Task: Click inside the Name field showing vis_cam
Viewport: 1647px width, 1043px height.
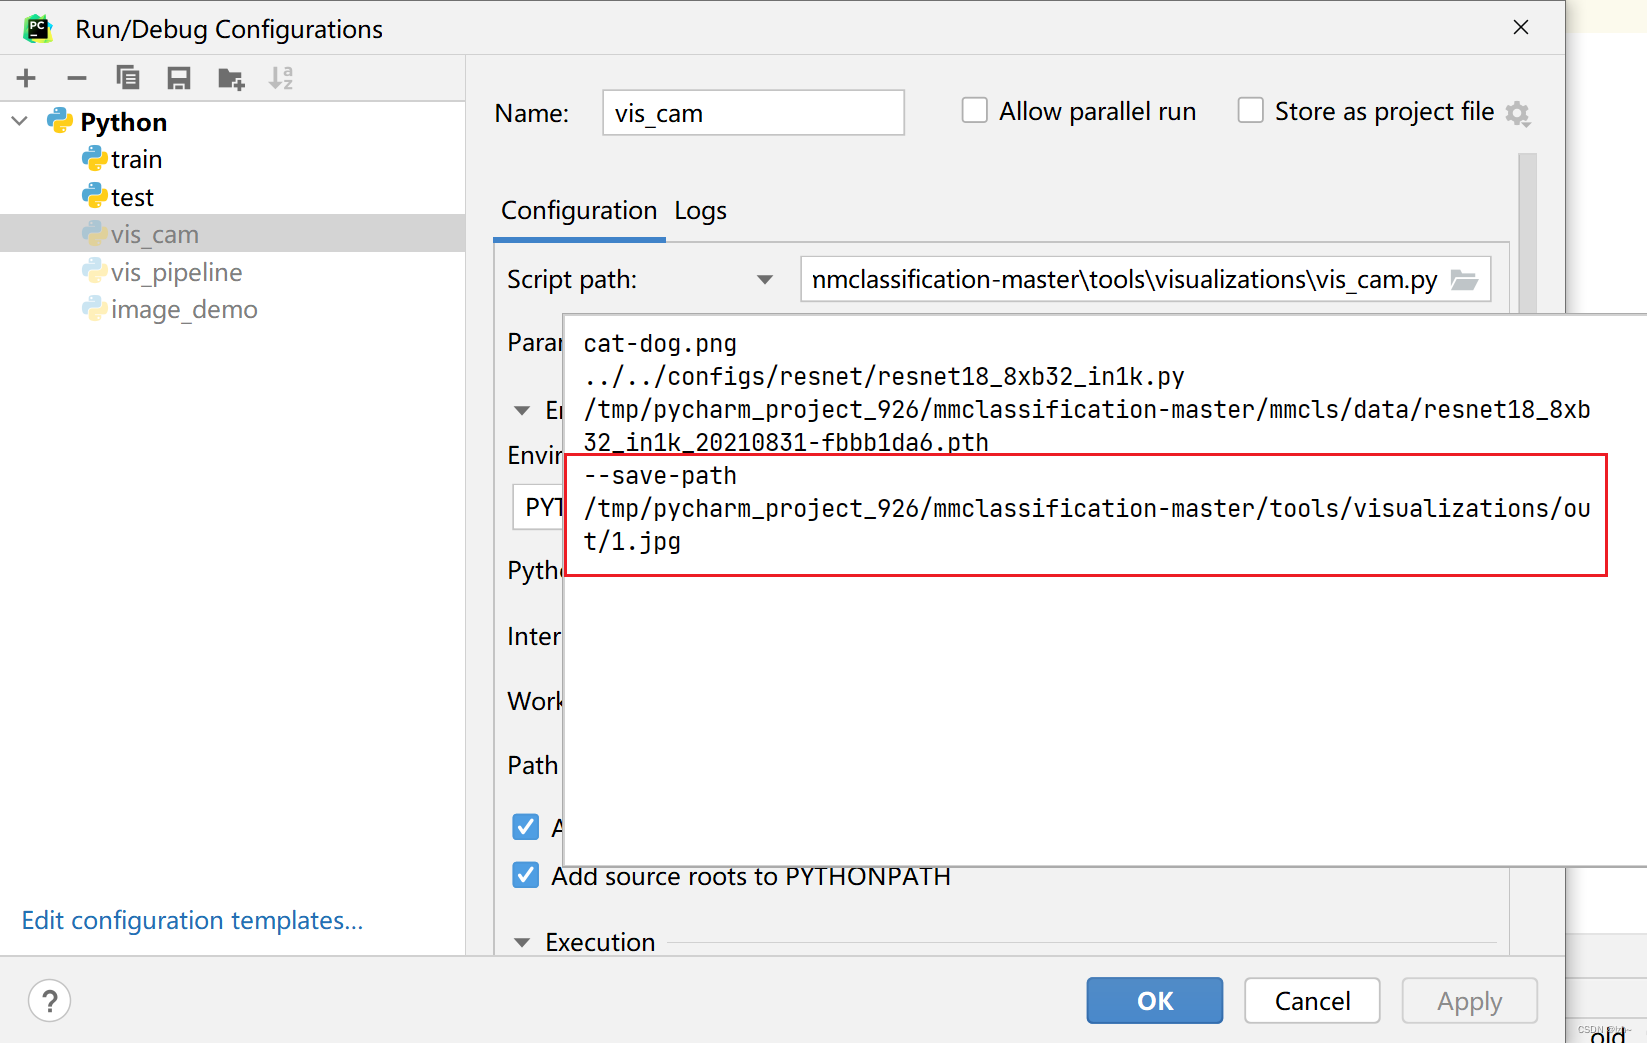Action: pos(752,113)
